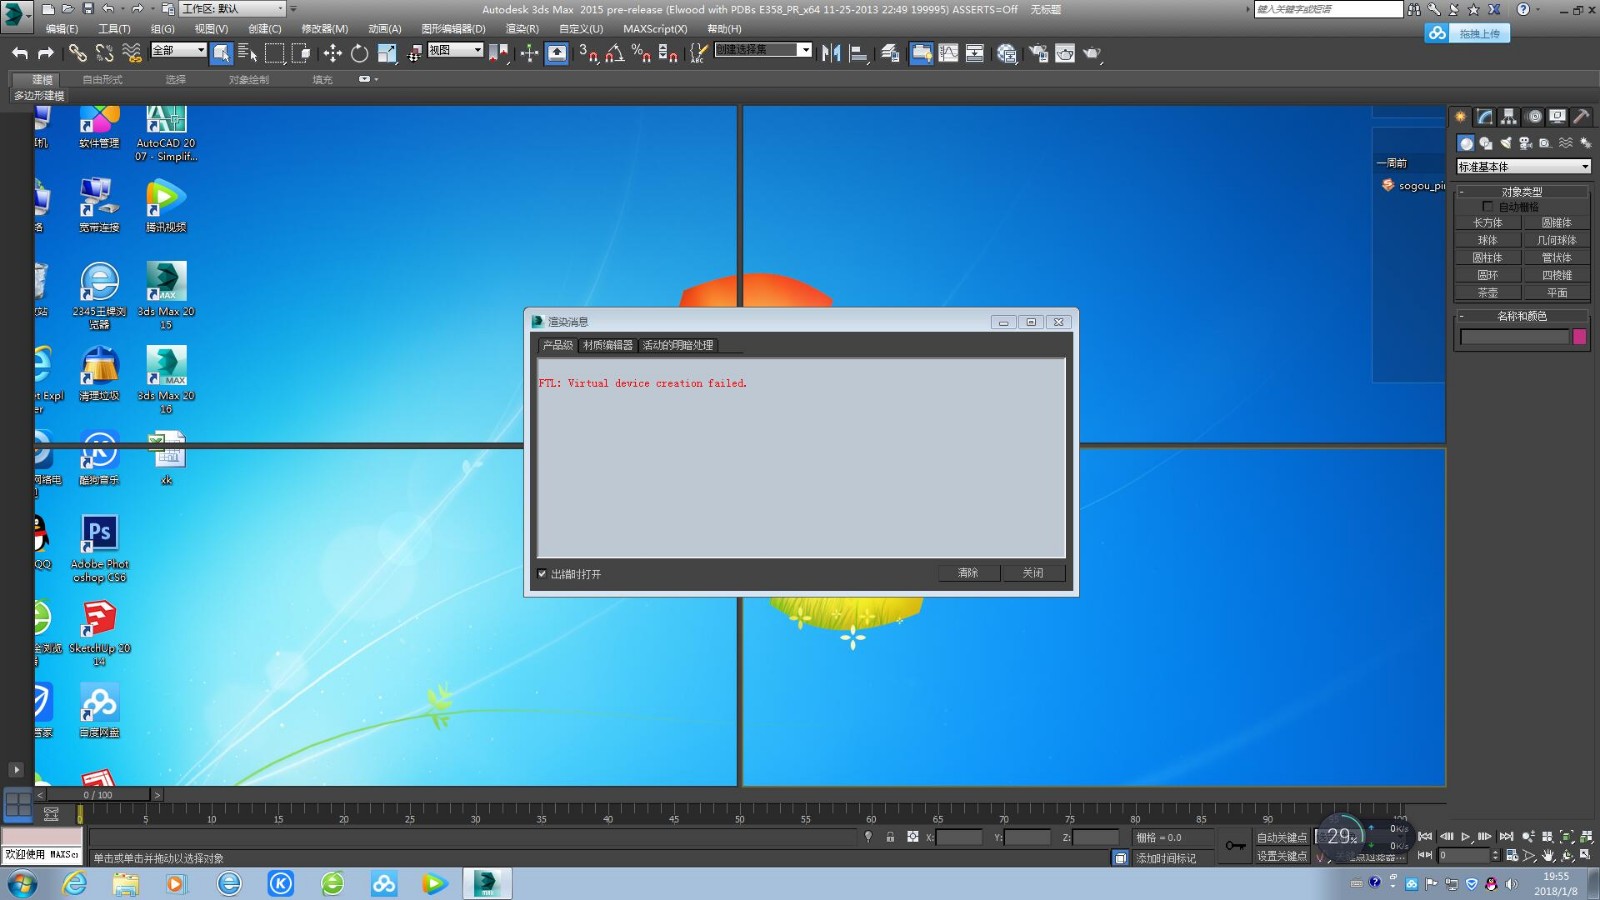Click the 0 / 100 time slider handle
Image resolution: width=1600 pixels, height=900 pixels.
pyautogui.click(x=98, y=795)
